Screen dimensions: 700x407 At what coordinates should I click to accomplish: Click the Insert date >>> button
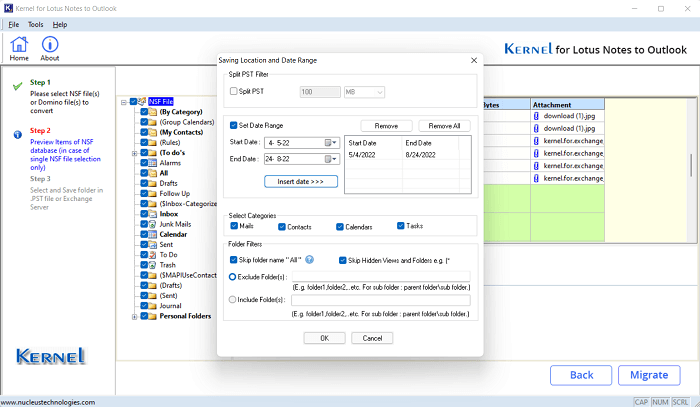point(300,182)
